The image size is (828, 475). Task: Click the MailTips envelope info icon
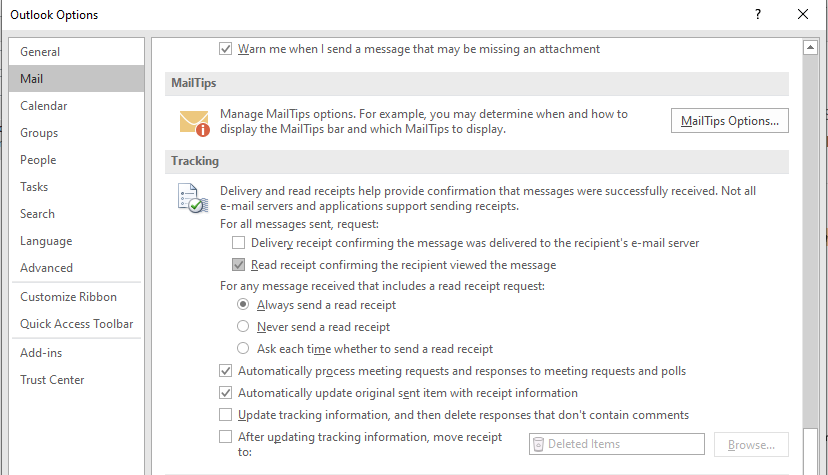pos(194,122)
